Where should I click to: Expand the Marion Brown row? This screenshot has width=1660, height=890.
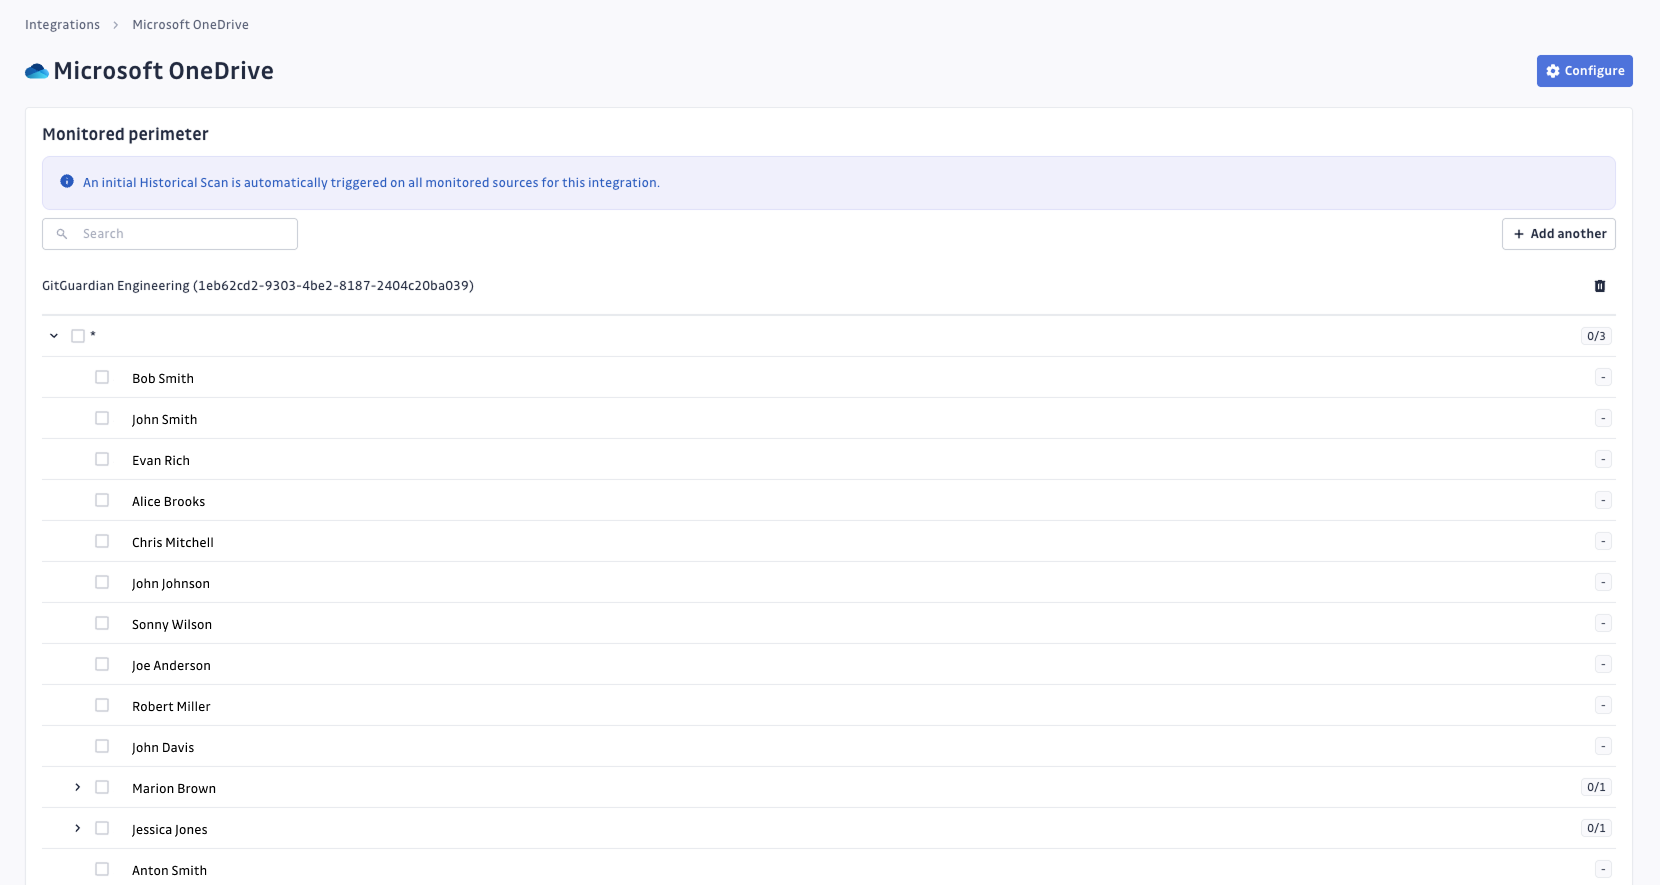click(78, 787)
